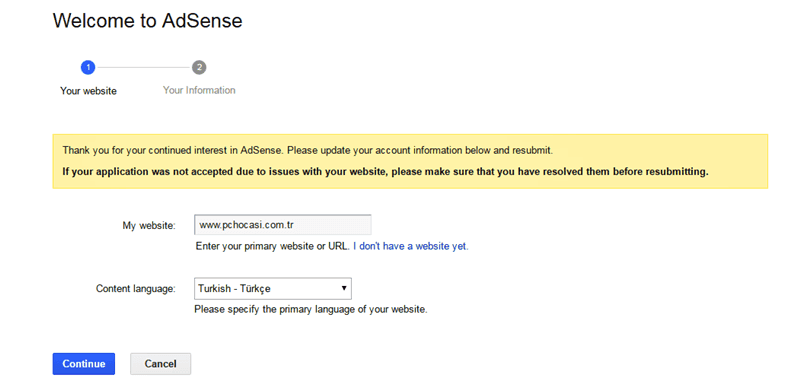The height and width of the screenshot is (390, 800).
Task: Click "Enter your primary website or URL" hint
Action: [272, 246]
